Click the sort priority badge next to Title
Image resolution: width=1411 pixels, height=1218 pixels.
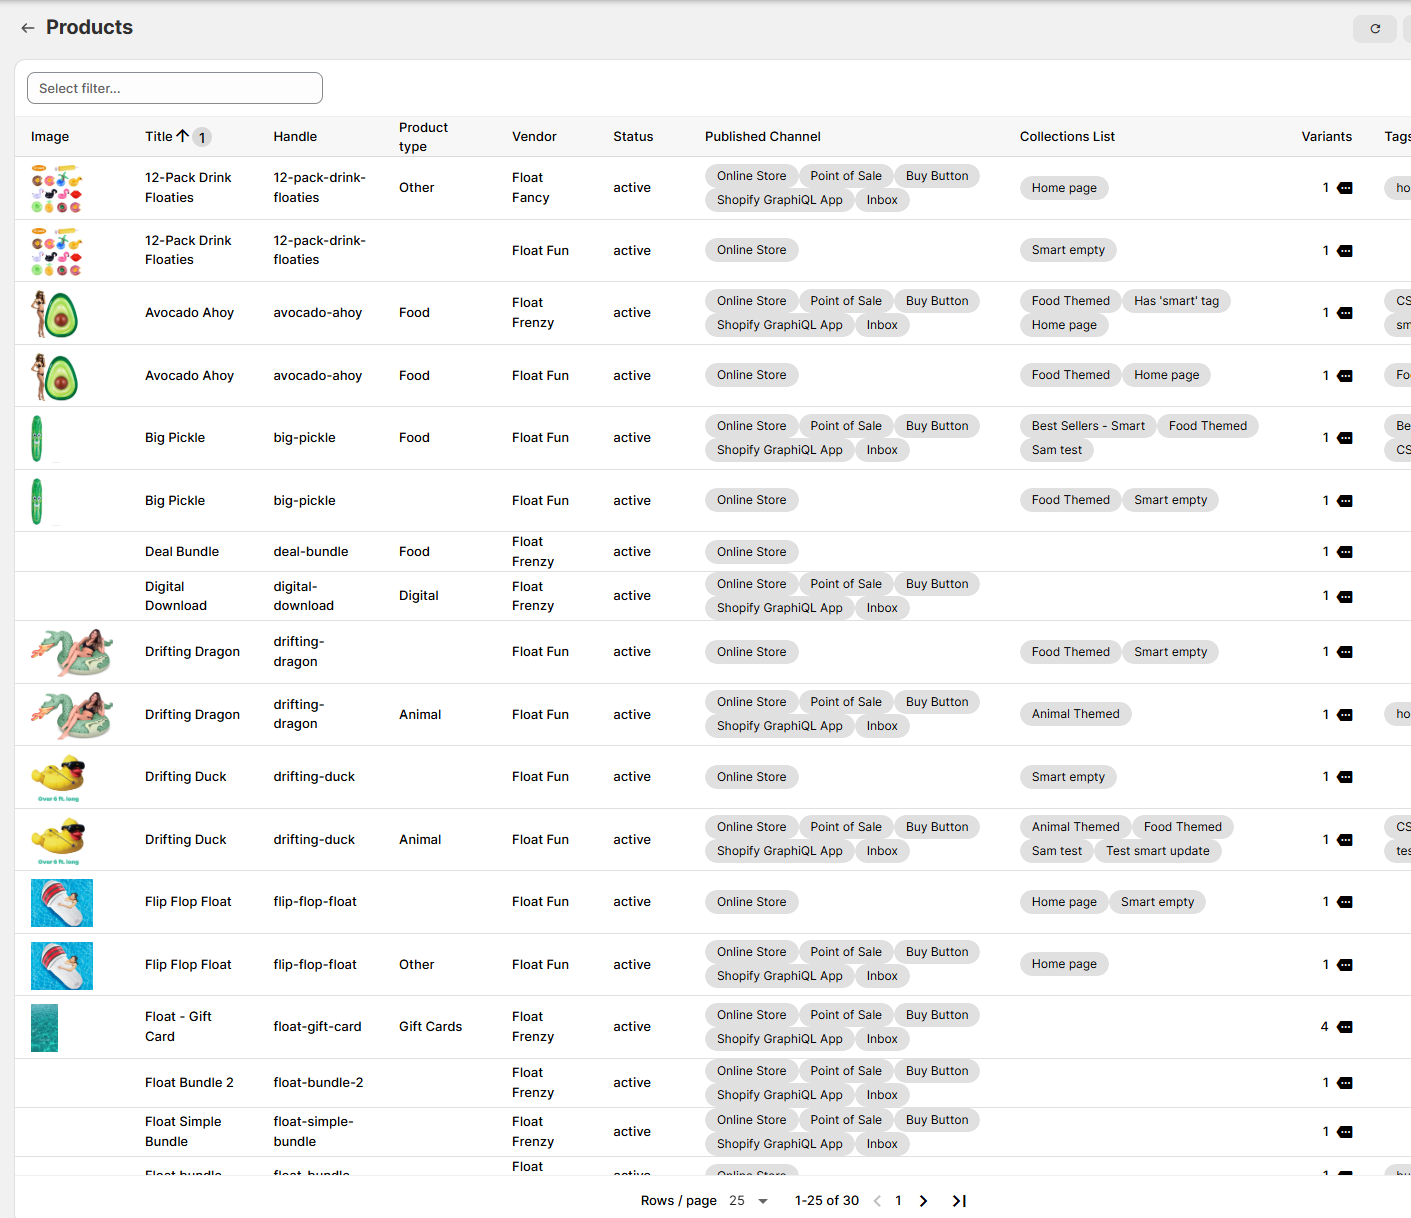[202, 138]
